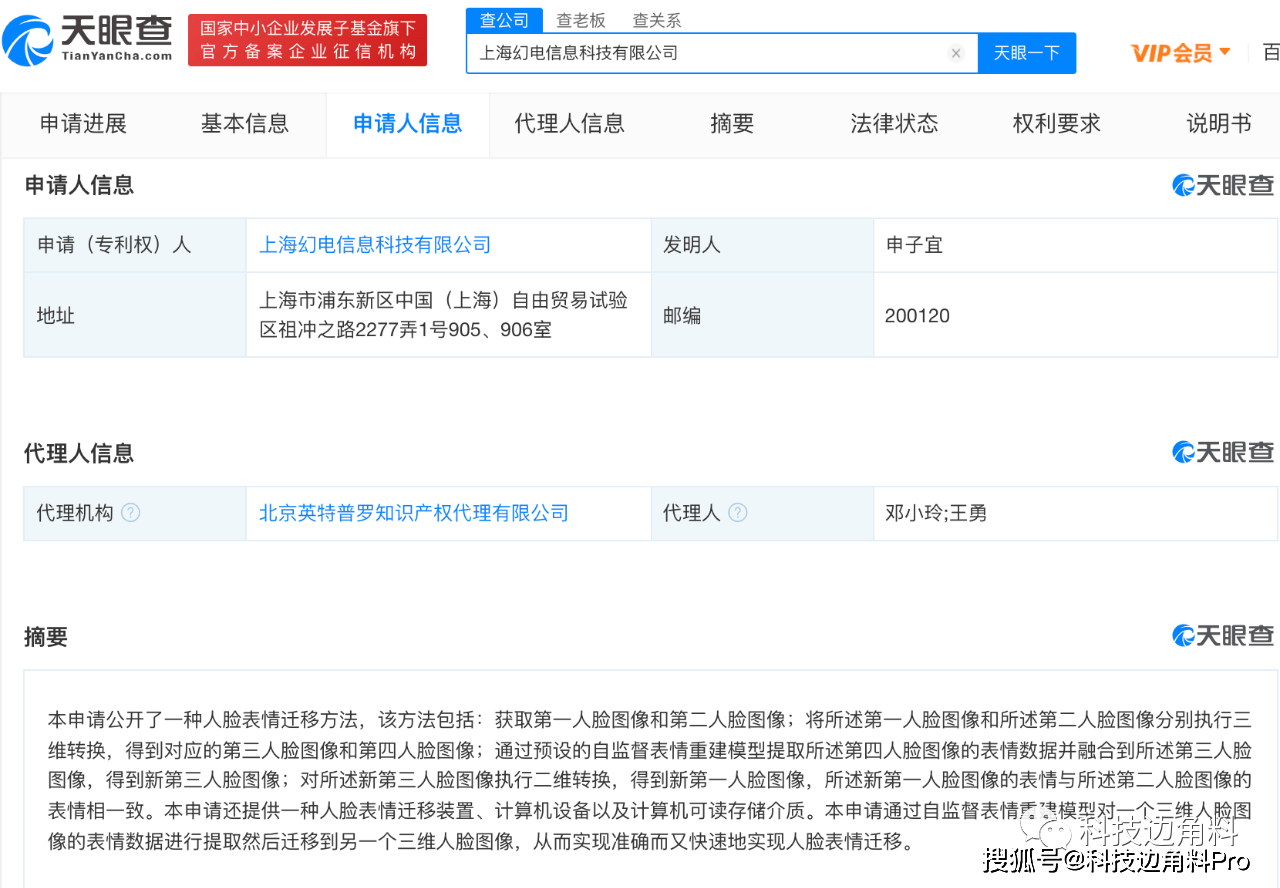Open the 基本信息 tab
The height and width of the screenshot is (888, 1280).
point(245,124)
